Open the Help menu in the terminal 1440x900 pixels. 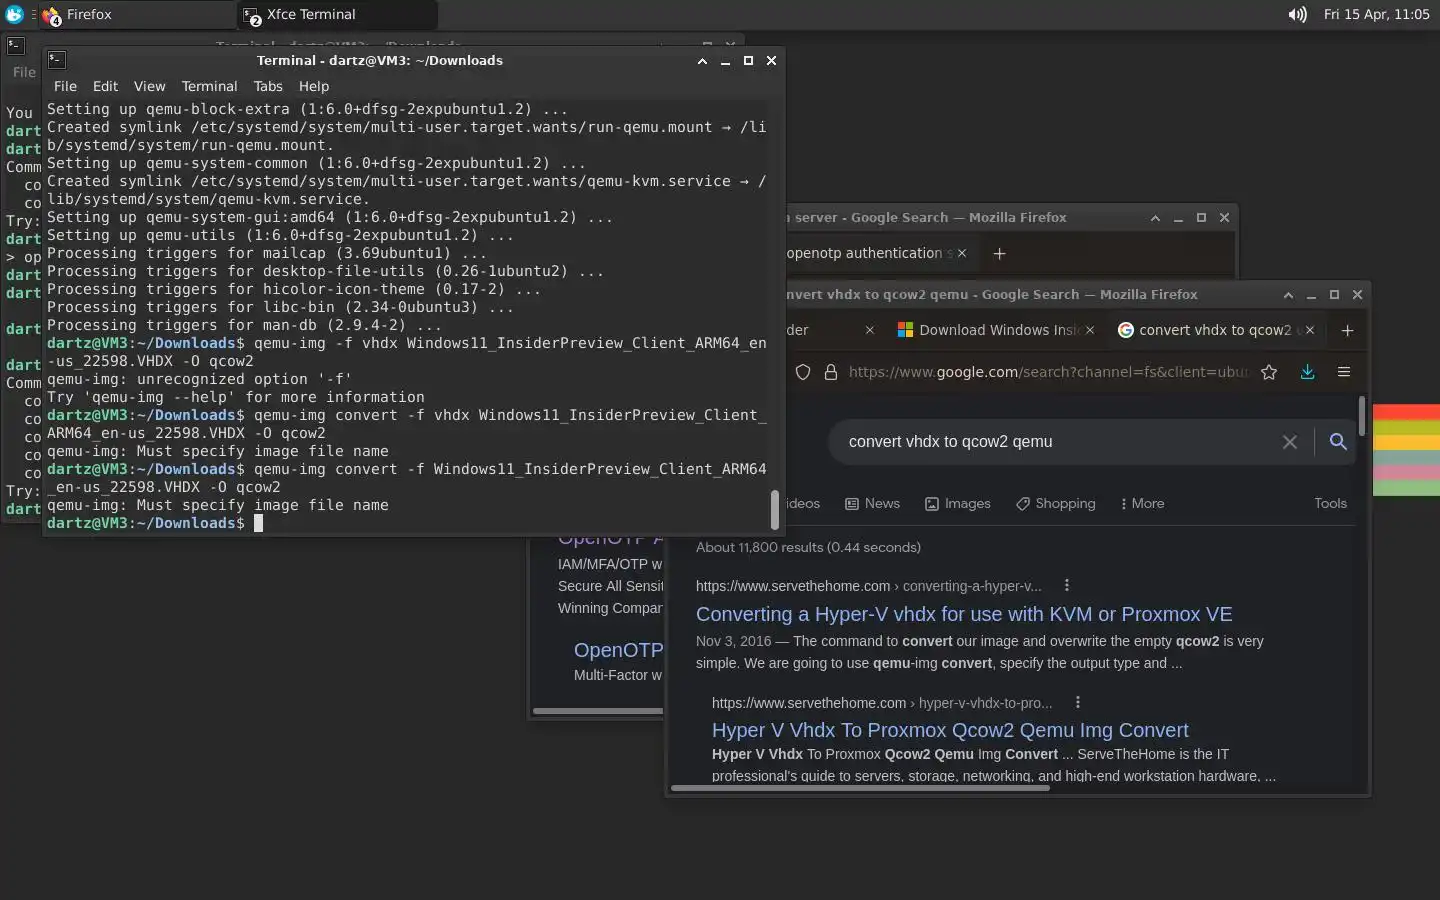[313, 86]
